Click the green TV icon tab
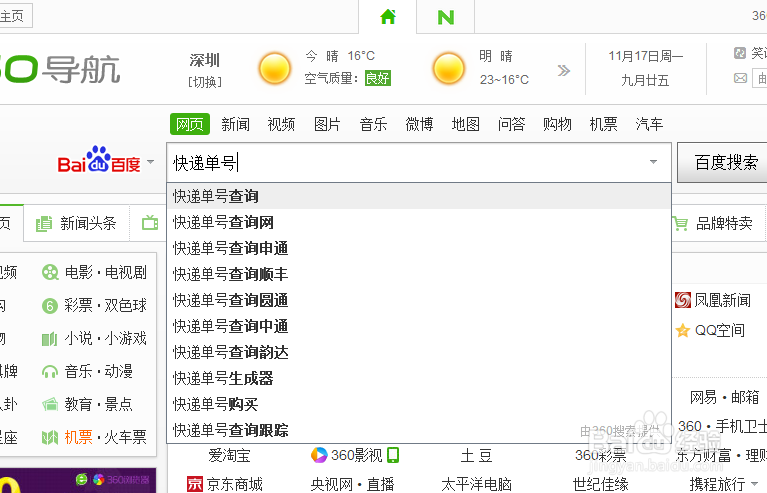 (150, 223)
